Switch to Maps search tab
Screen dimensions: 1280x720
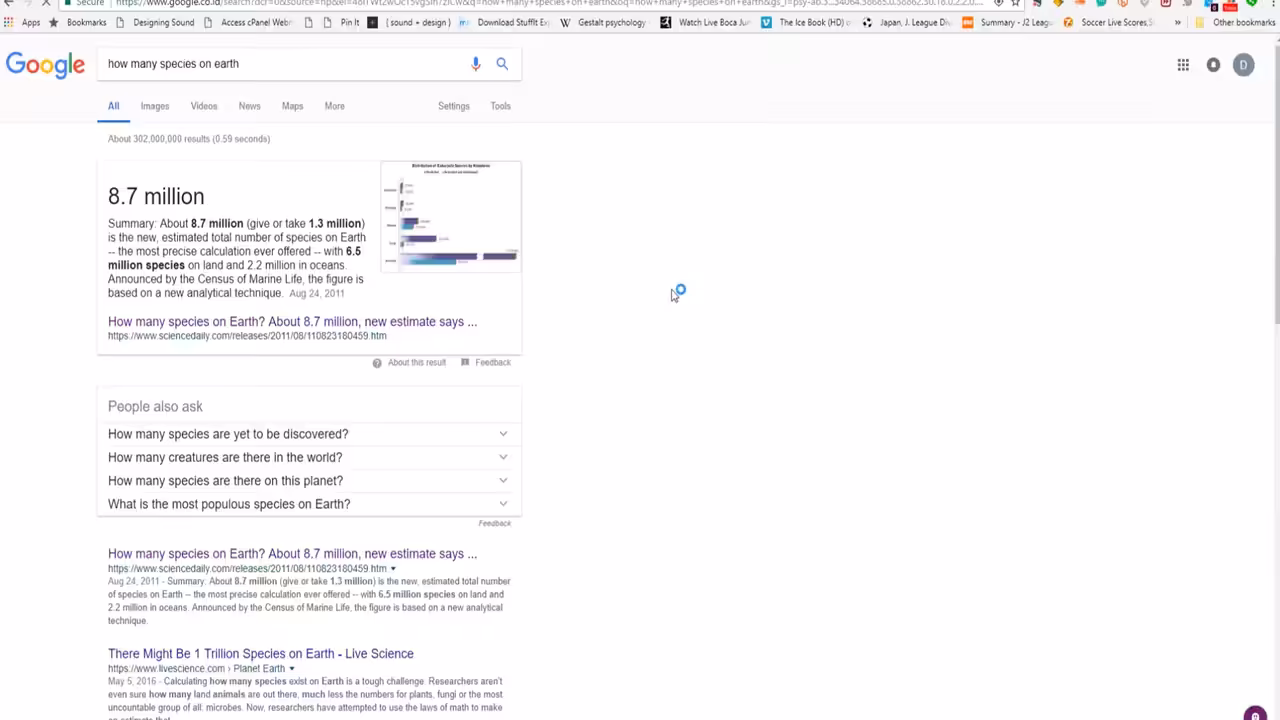click(x=292, y=106)
